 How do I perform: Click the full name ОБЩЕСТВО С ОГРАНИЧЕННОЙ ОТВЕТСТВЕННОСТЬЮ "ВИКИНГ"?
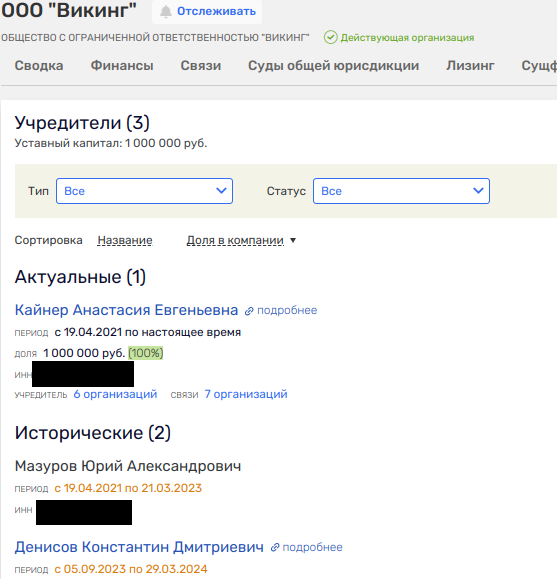(x=155, y=38)
